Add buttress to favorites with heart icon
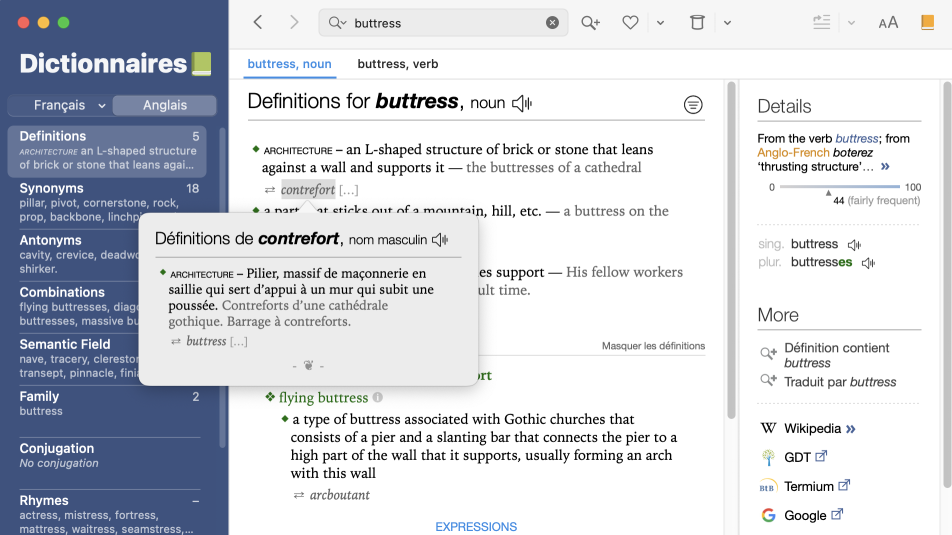952x535 pixels. tap(630, 23)
